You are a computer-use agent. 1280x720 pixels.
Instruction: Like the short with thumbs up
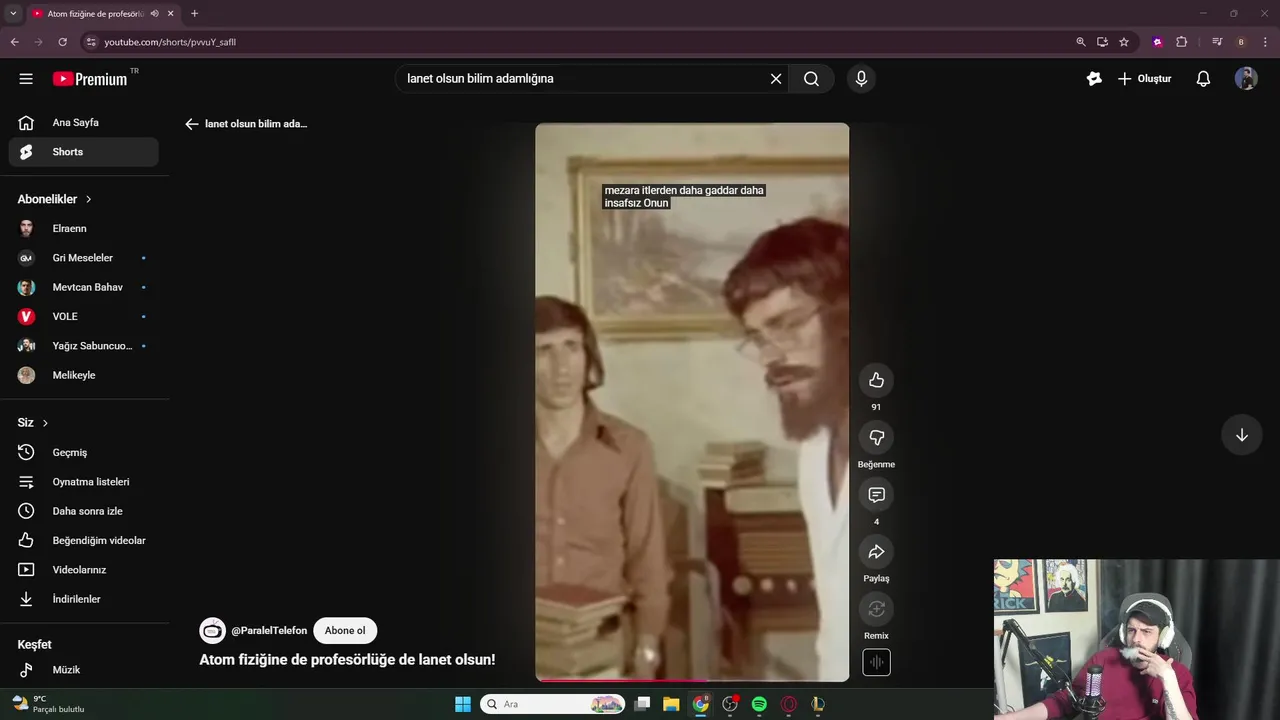(876, 380)
